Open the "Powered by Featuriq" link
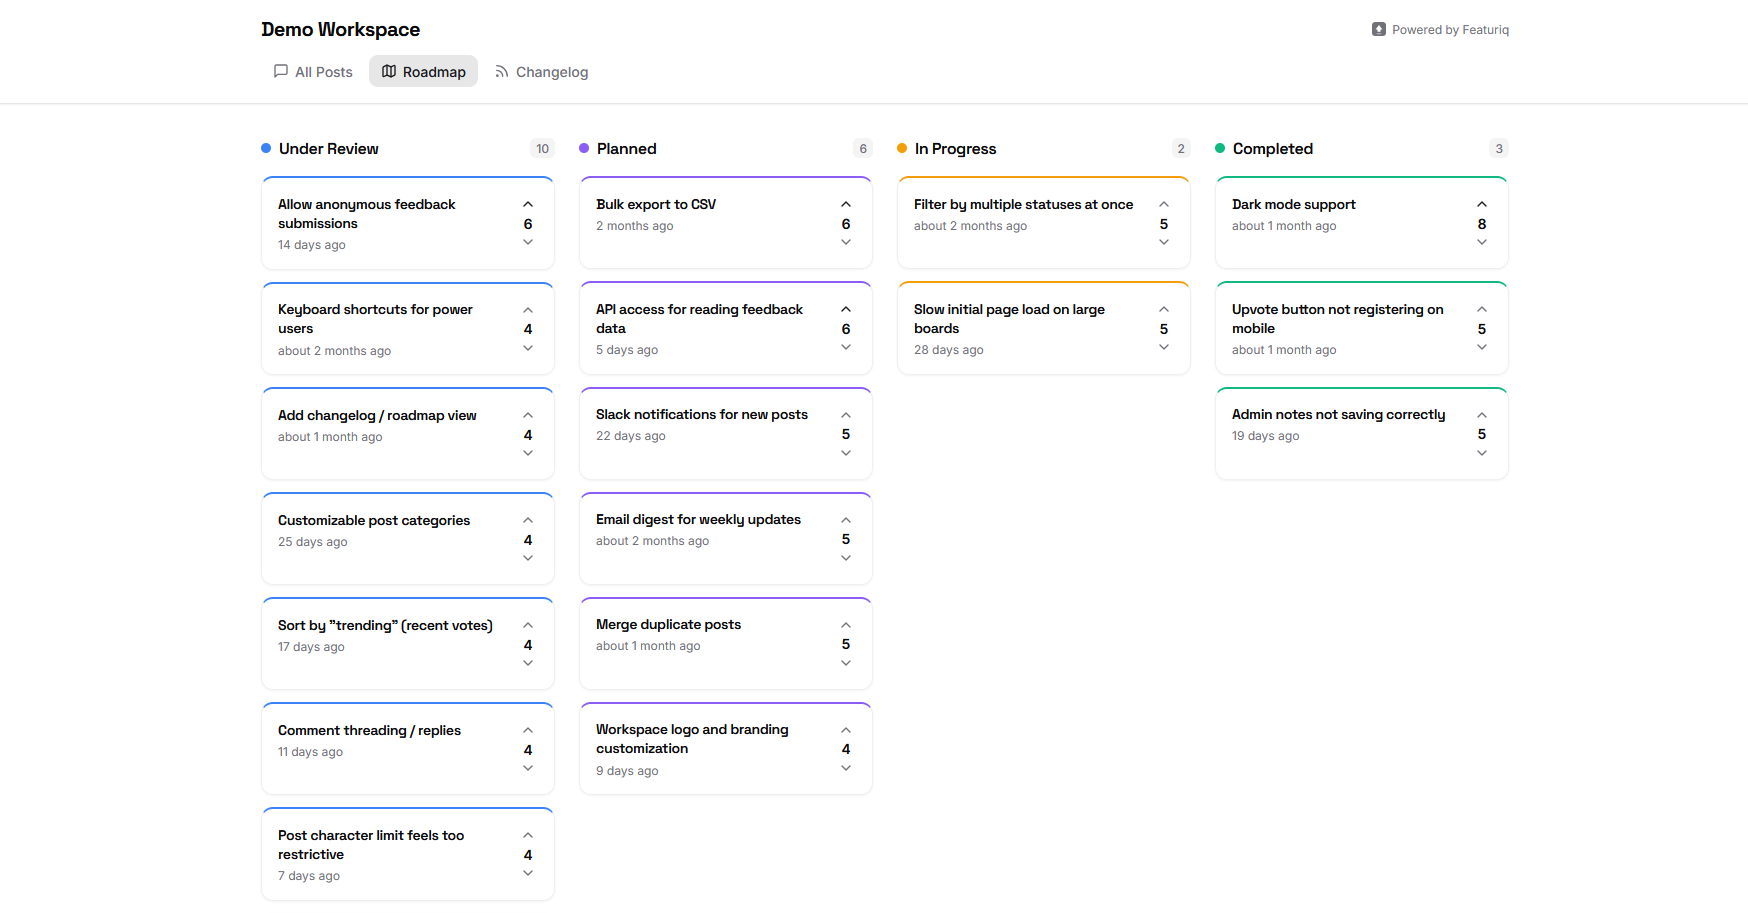This screenshot has height=913, width=1748. pos(1450,30)
